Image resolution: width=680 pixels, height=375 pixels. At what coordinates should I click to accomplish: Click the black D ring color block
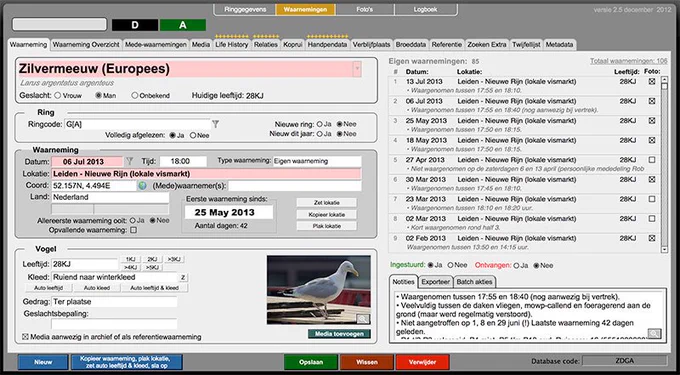135,25
